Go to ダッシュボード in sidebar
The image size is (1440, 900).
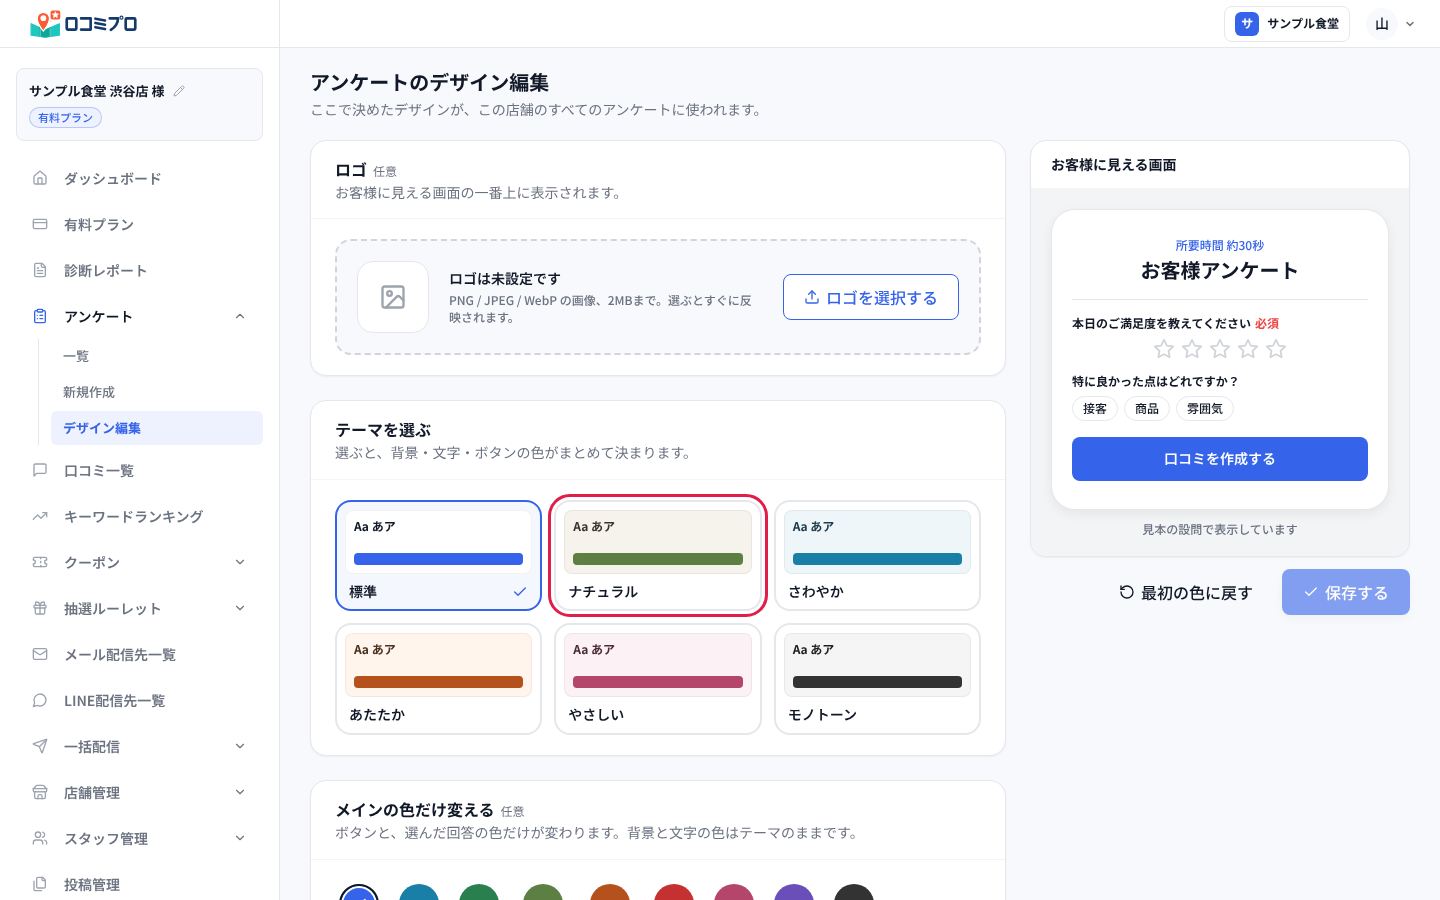tap(140, 178)
